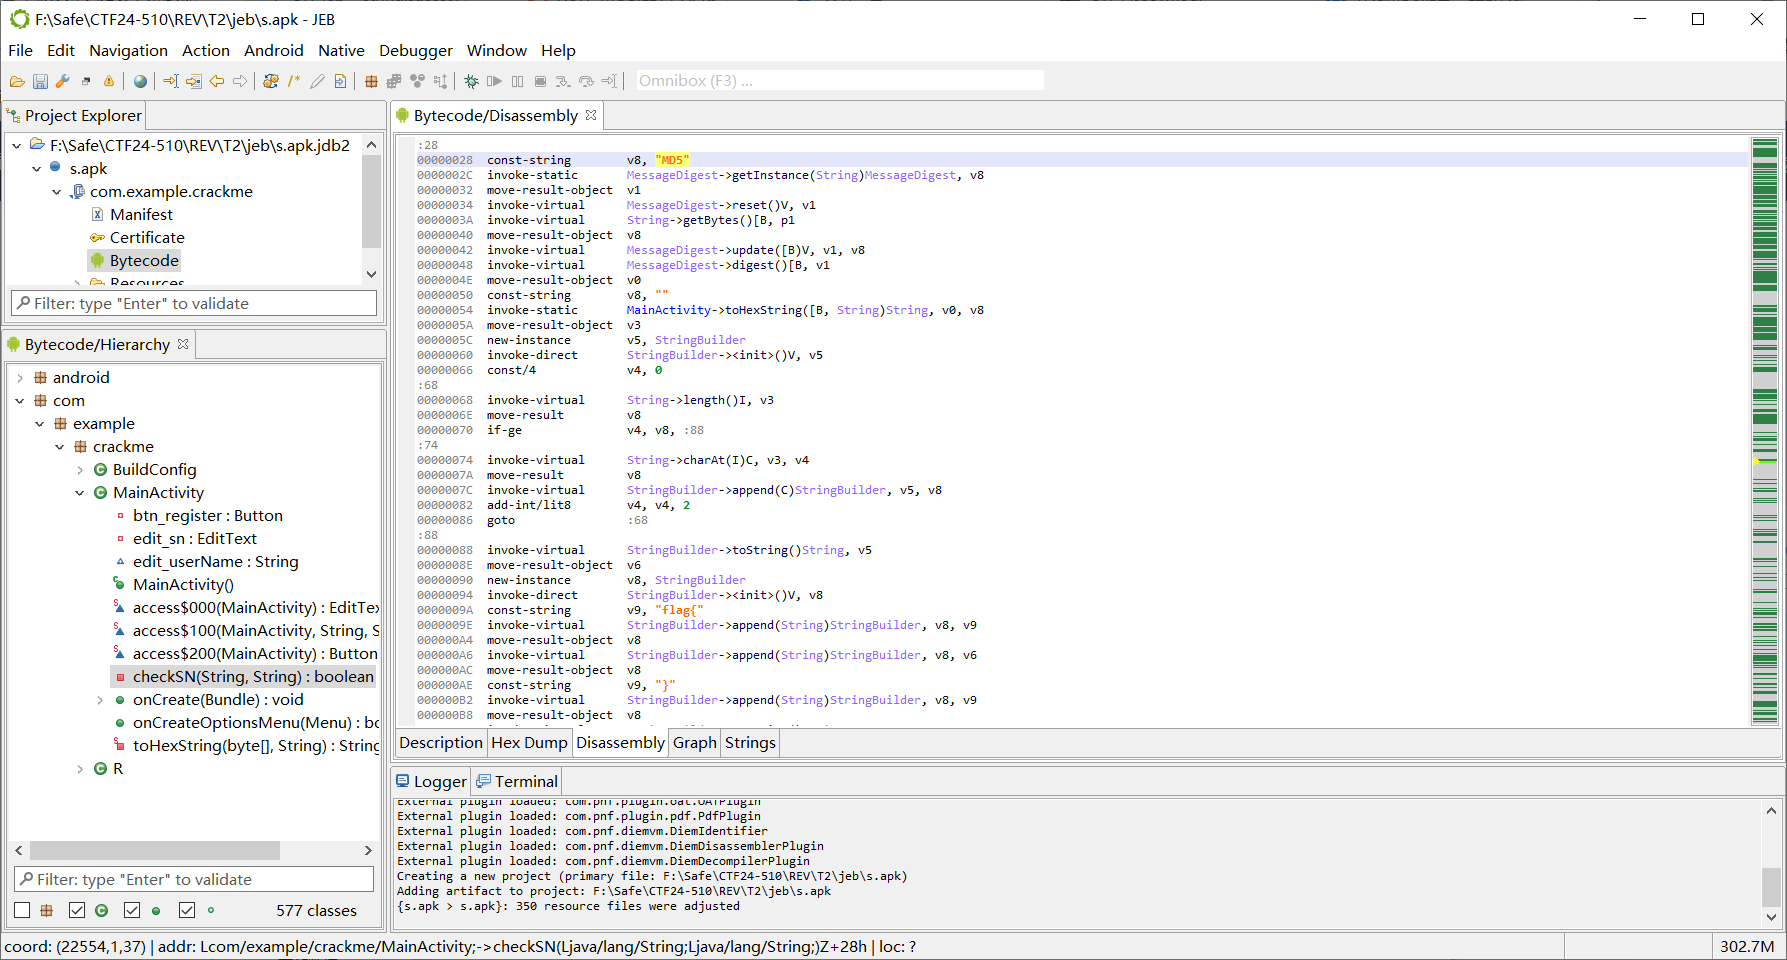Collapse the MainActivity class node
This screenshot has height=960, width=1787.
point(80,493)
